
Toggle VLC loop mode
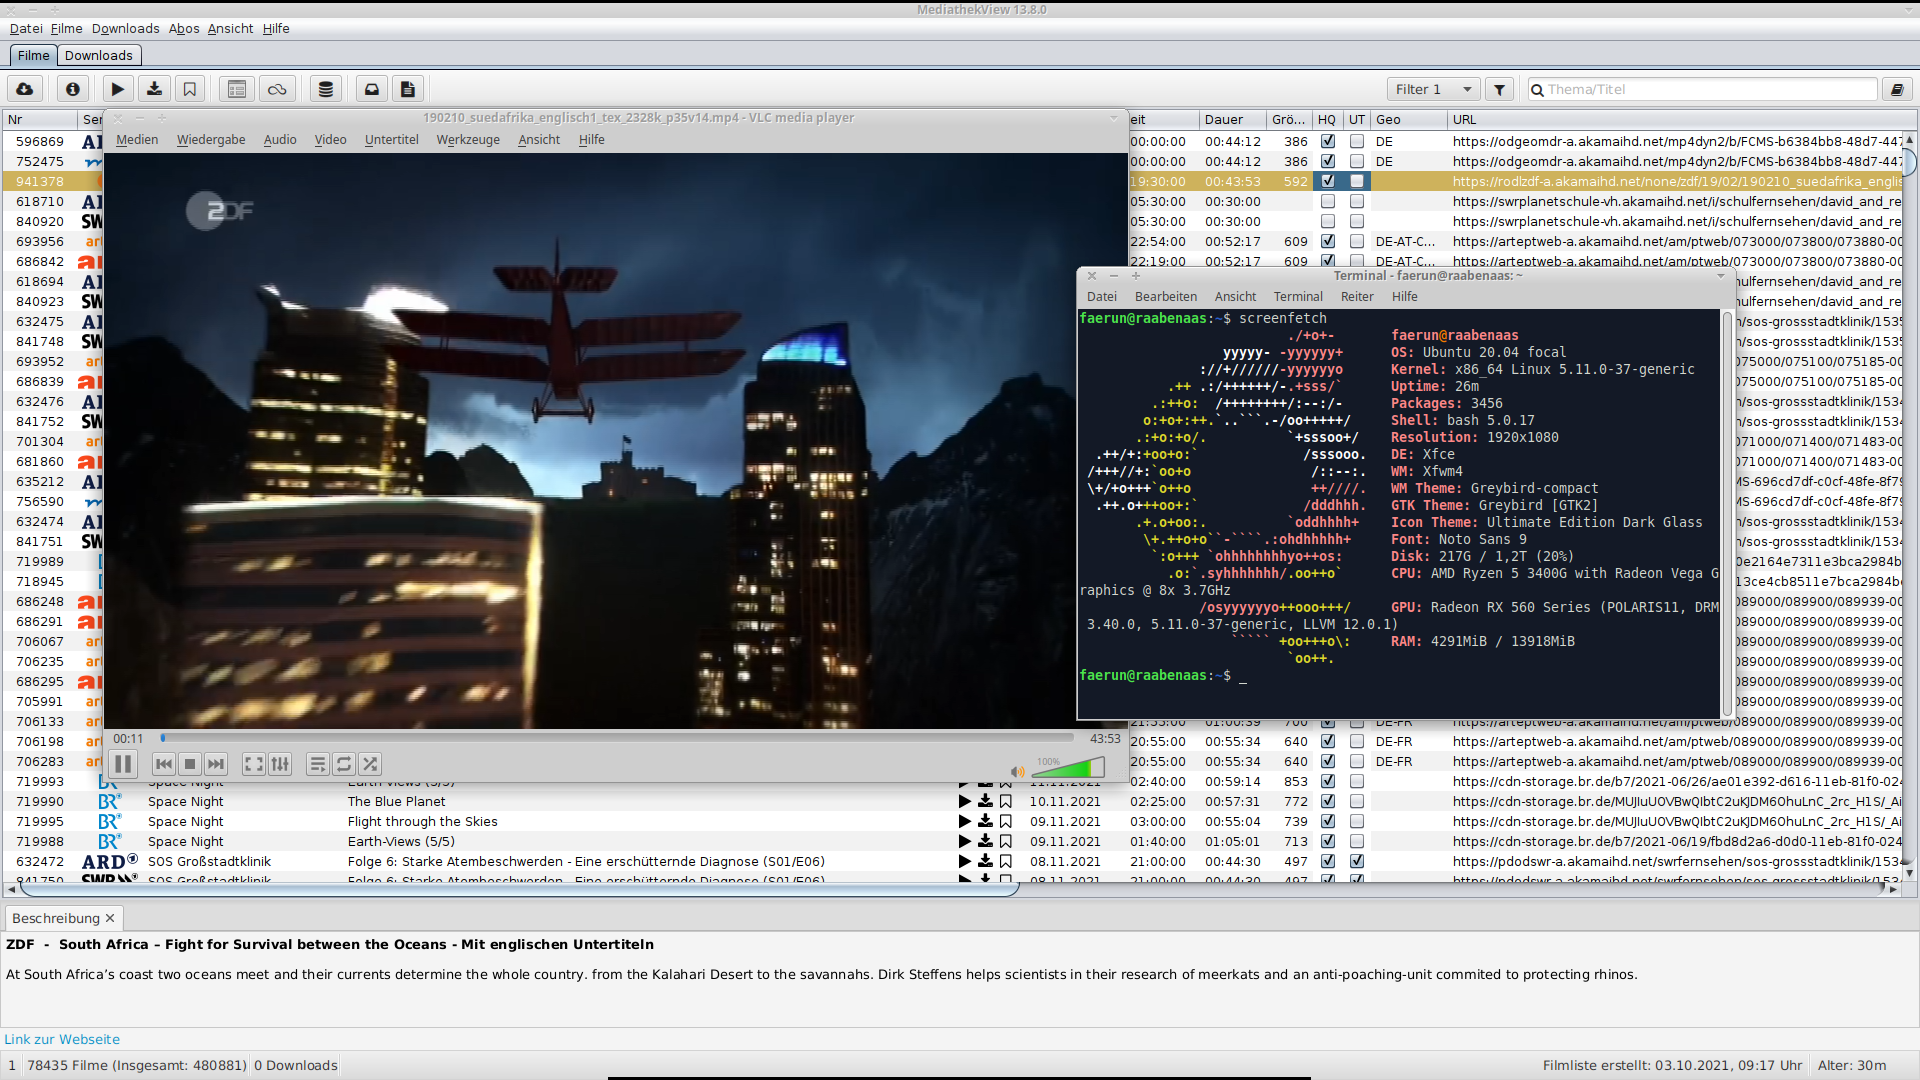coord(344,764)
